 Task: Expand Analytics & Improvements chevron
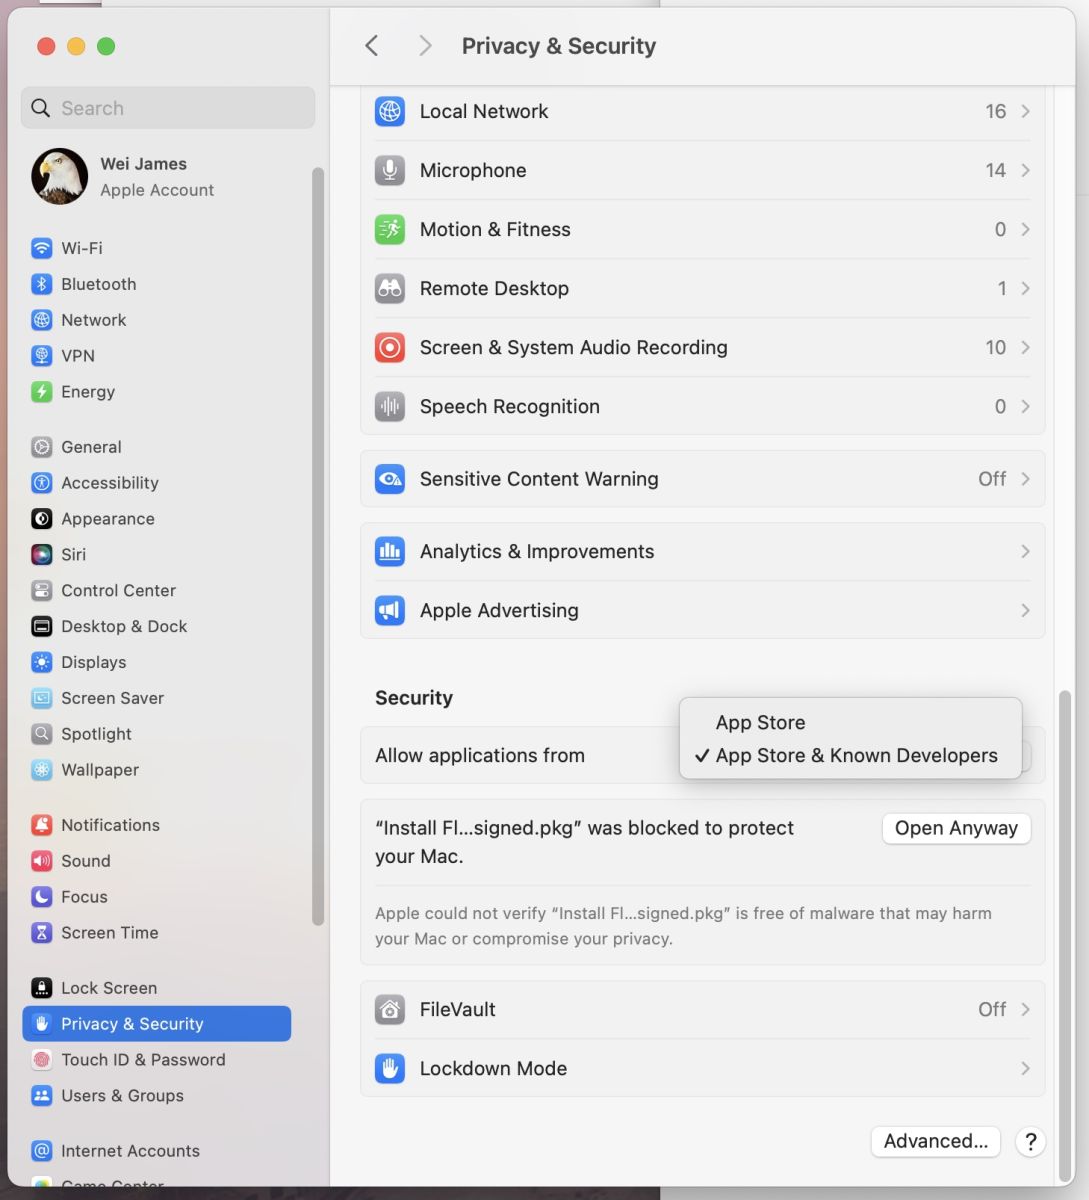pyautogui.click(x=1025, y=551)
